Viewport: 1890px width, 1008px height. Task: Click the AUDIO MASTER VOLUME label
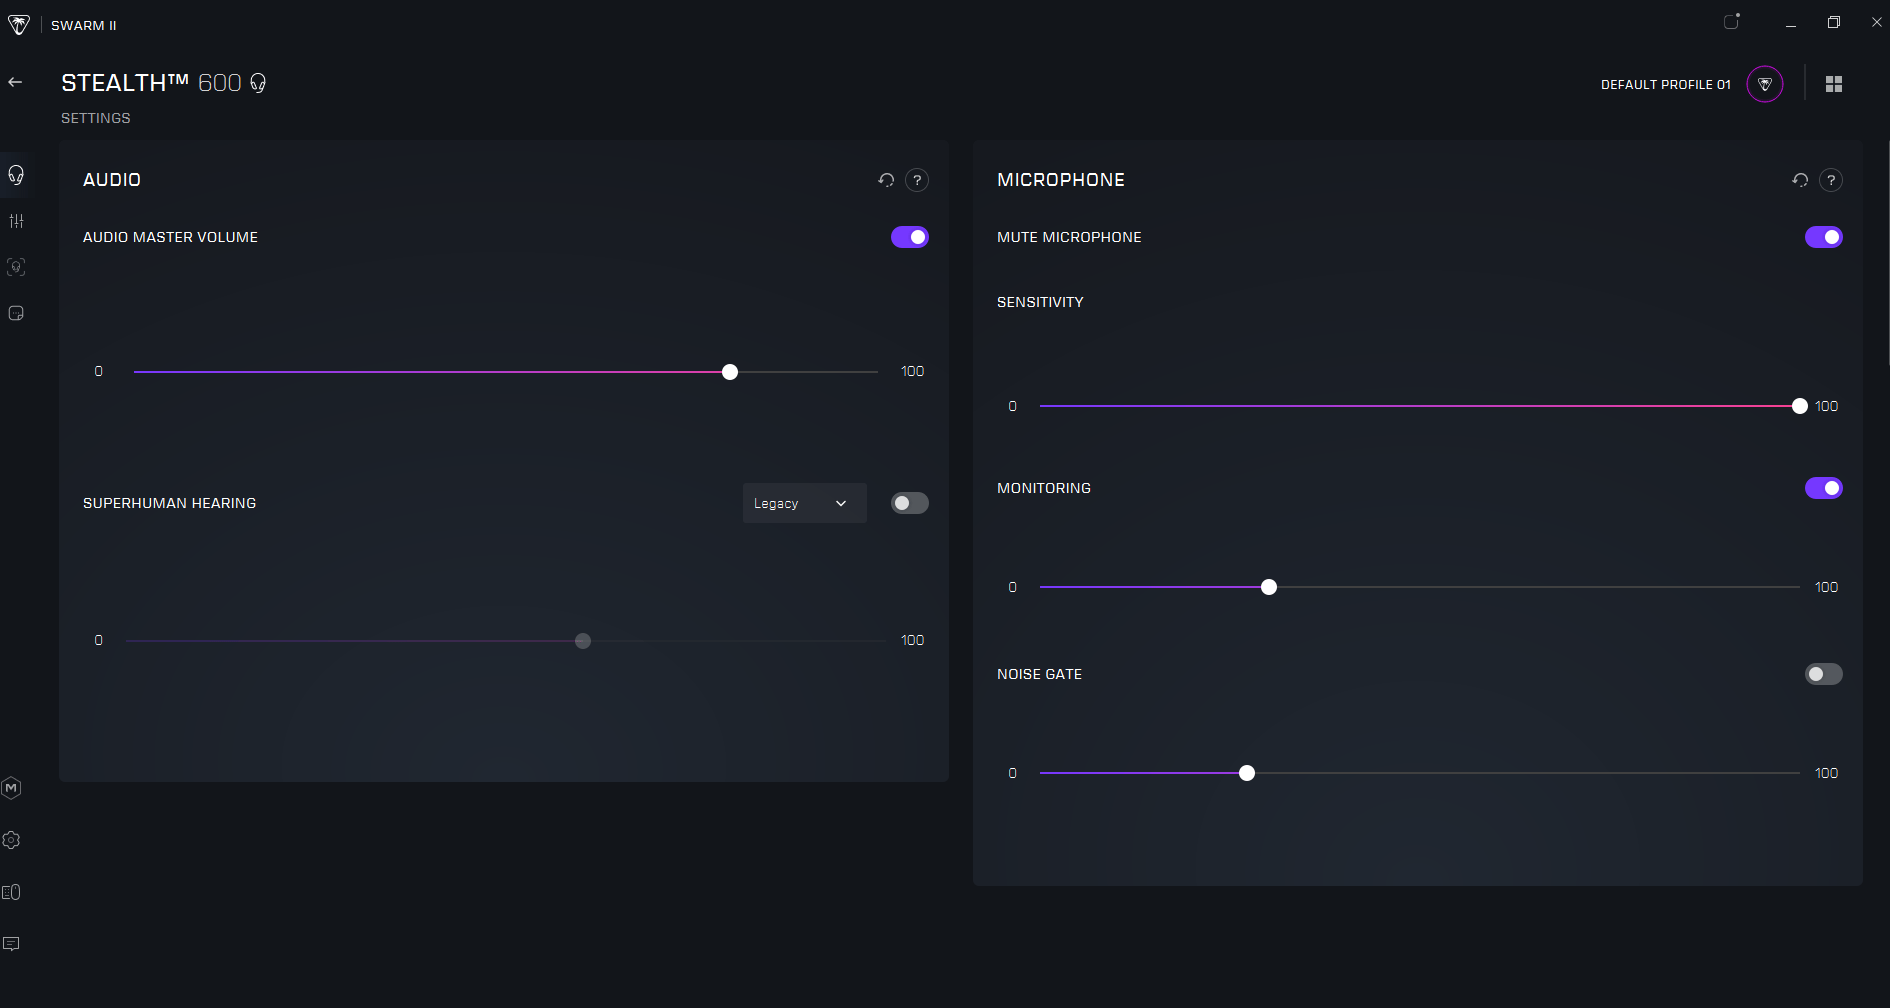coord(170,237)
